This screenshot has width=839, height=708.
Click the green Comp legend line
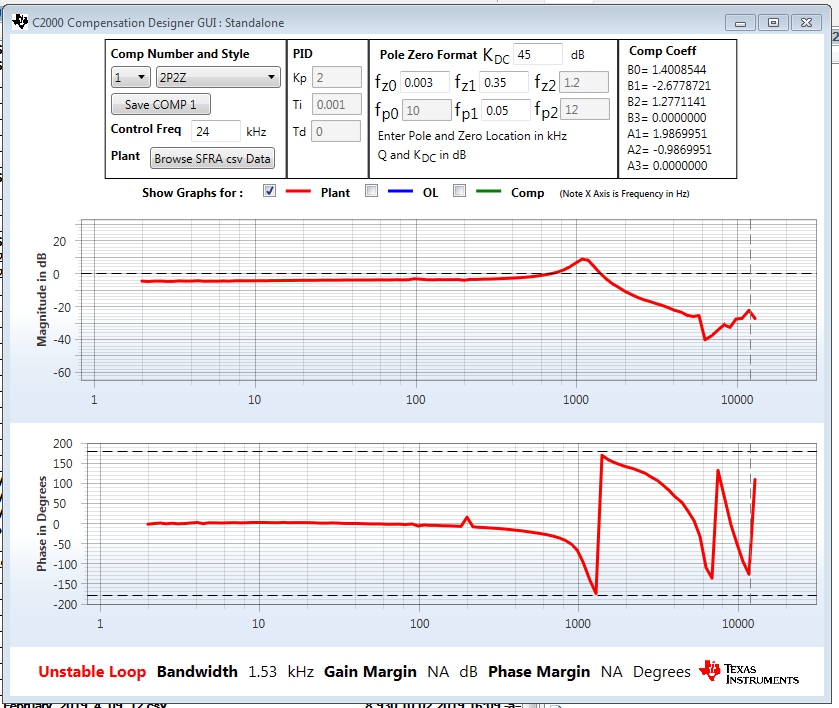[x=490, y=192]
